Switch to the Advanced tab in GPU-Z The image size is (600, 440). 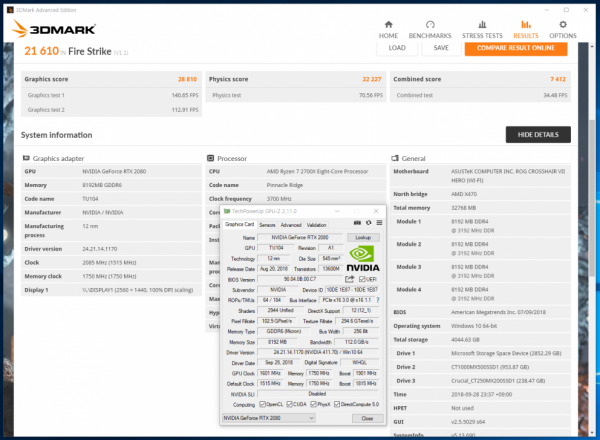291,225
